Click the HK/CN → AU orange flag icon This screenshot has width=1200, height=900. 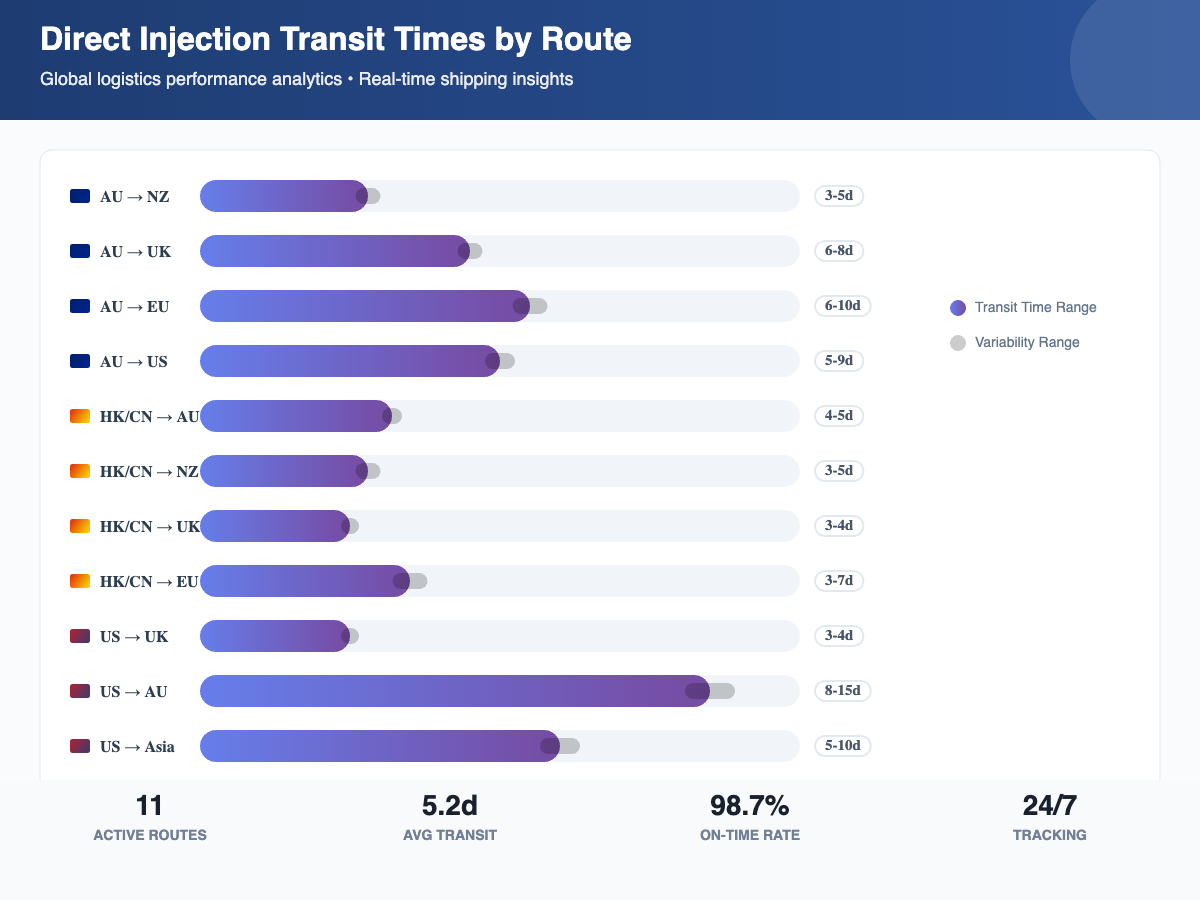click(x=80, y=416)
